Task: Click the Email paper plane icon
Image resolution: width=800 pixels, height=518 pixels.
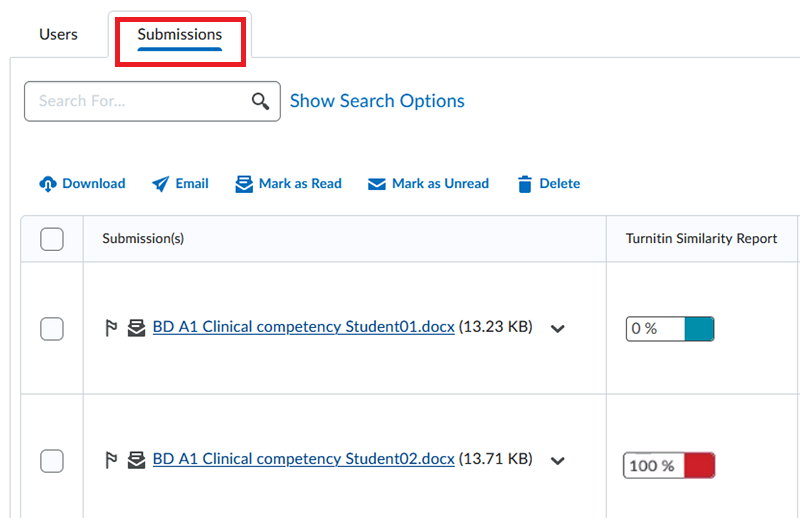Action: tap(161, 184)
